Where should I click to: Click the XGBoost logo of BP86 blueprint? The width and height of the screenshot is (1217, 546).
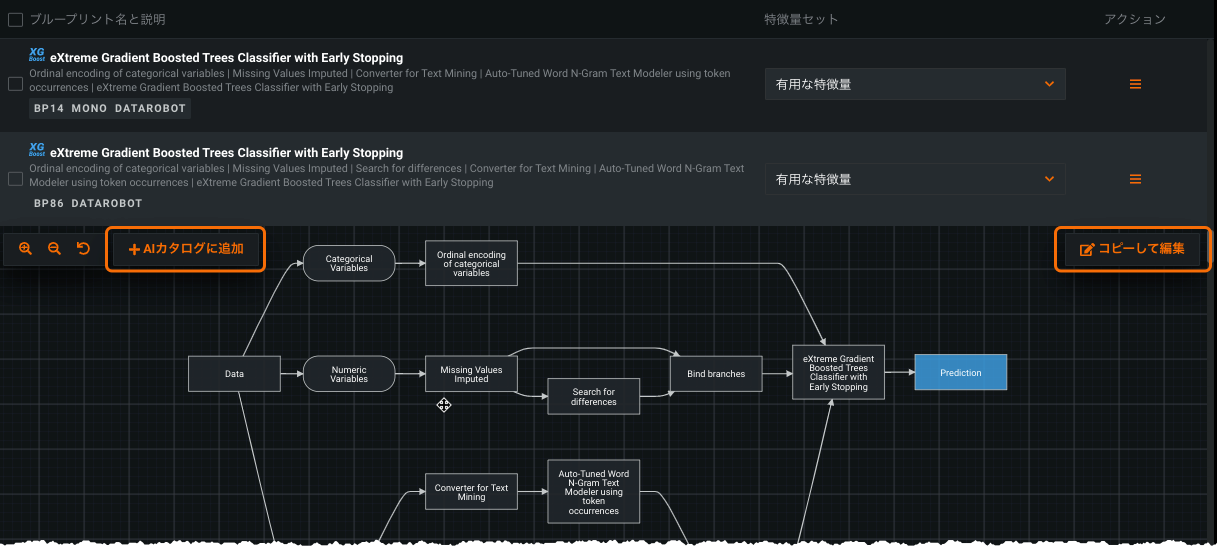point(37,151)
